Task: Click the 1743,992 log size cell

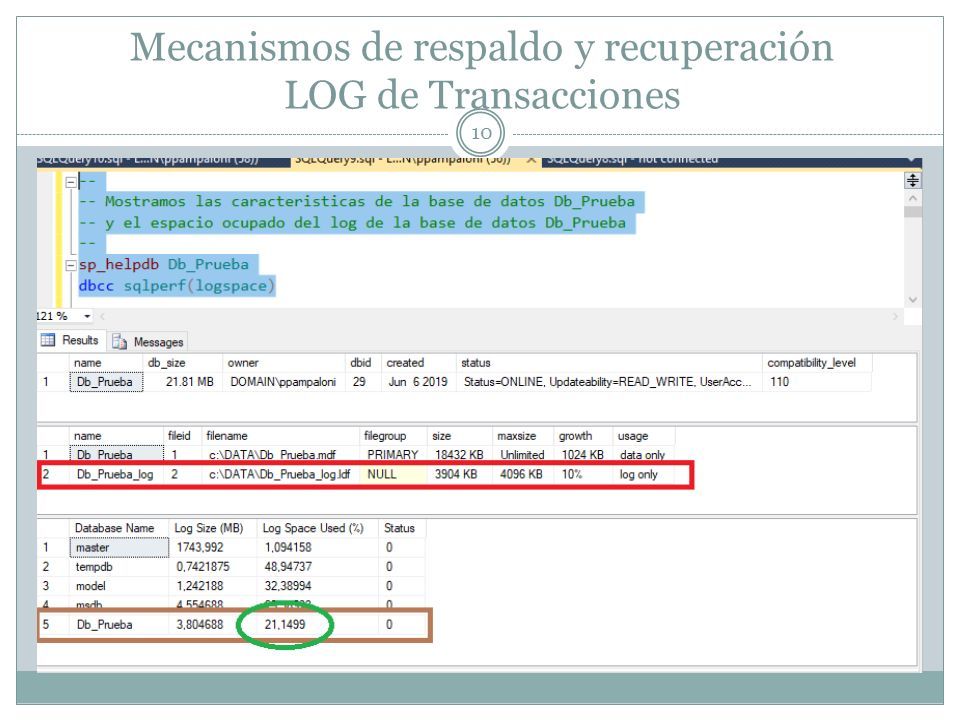Action: (x=212, y=548)
